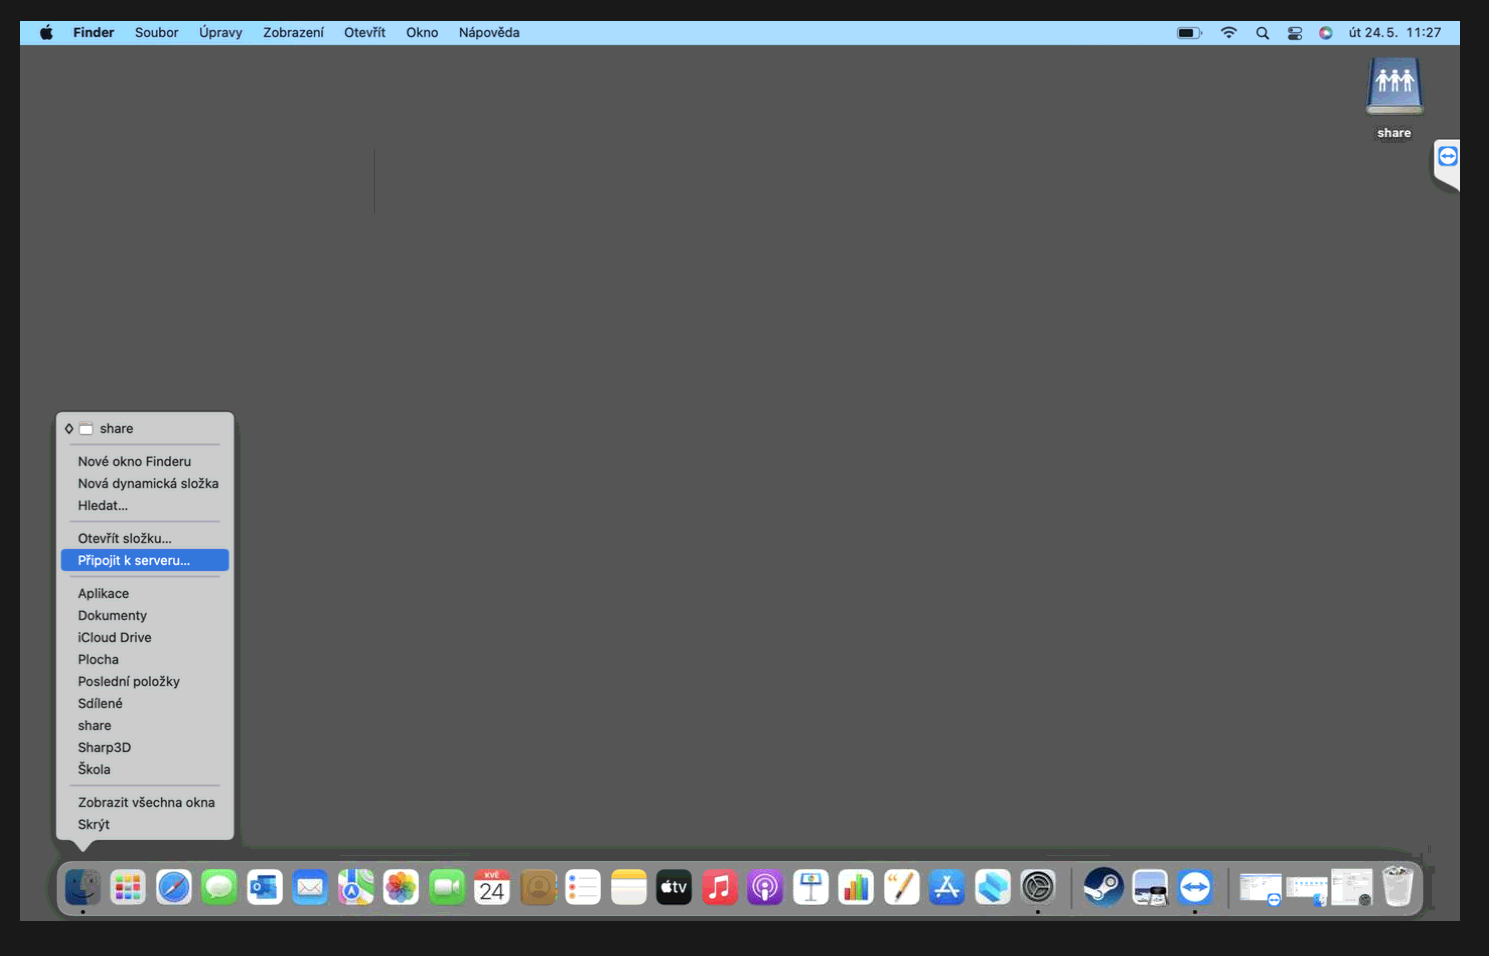
Task: Open the TeamViewer Dock icon
Action: pyautogui.click(x=1195, y=887)
